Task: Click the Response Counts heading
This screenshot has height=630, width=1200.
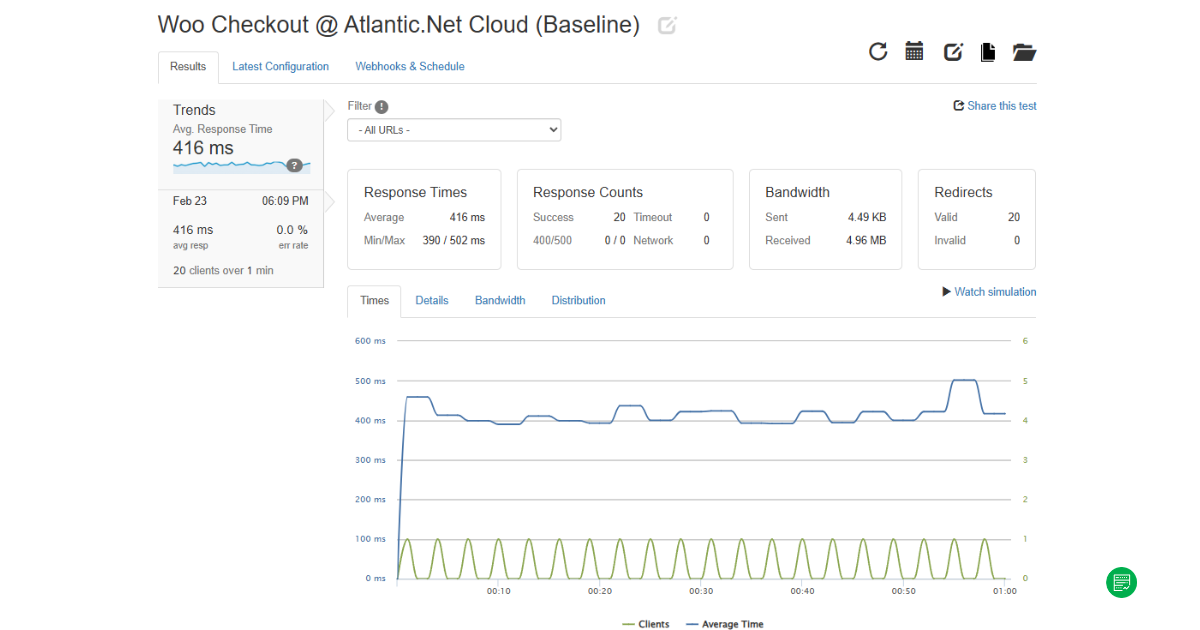Action: 588,193
